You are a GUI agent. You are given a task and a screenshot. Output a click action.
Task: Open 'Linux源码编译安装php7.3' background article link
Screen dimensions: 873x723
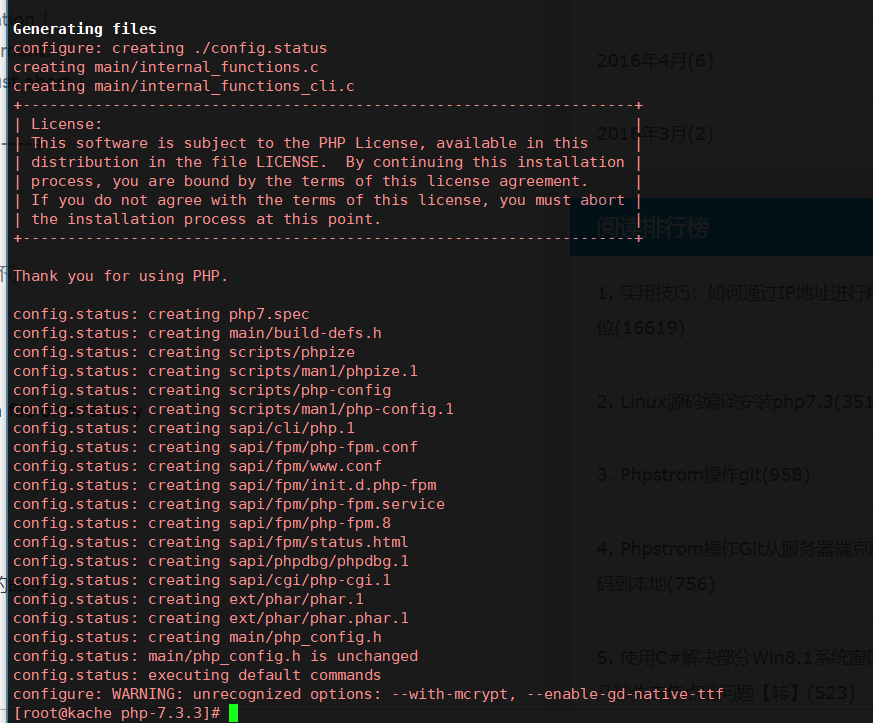735,401
